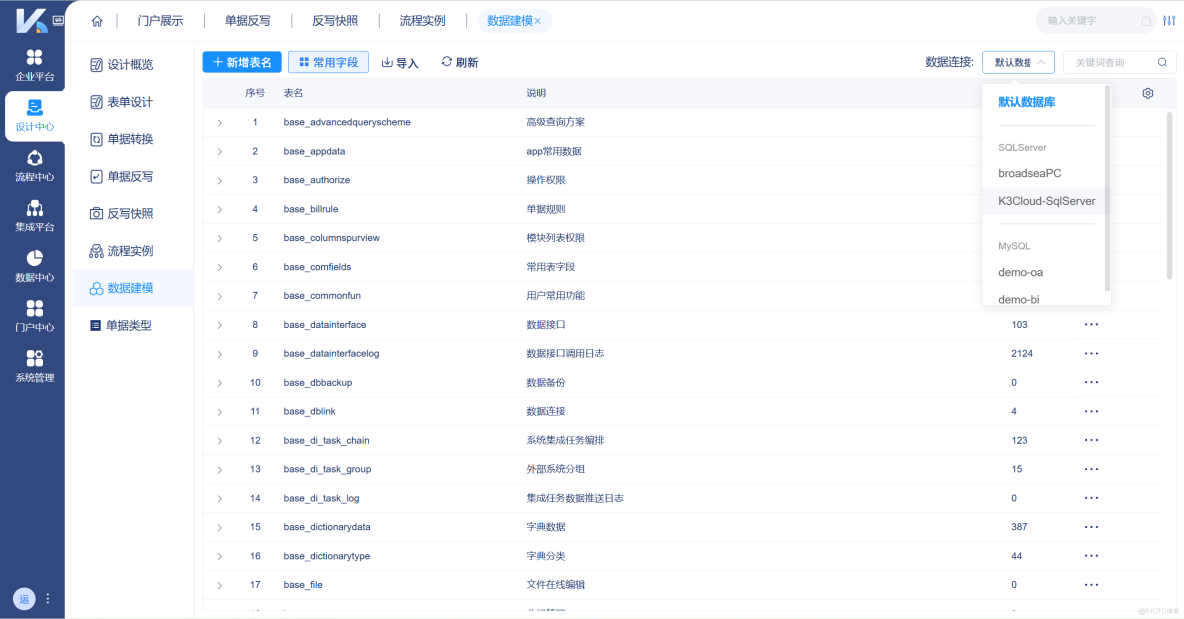
Task: Open the column settings gear above the table
Action: pyautogui.click(x=1147, y=92)
